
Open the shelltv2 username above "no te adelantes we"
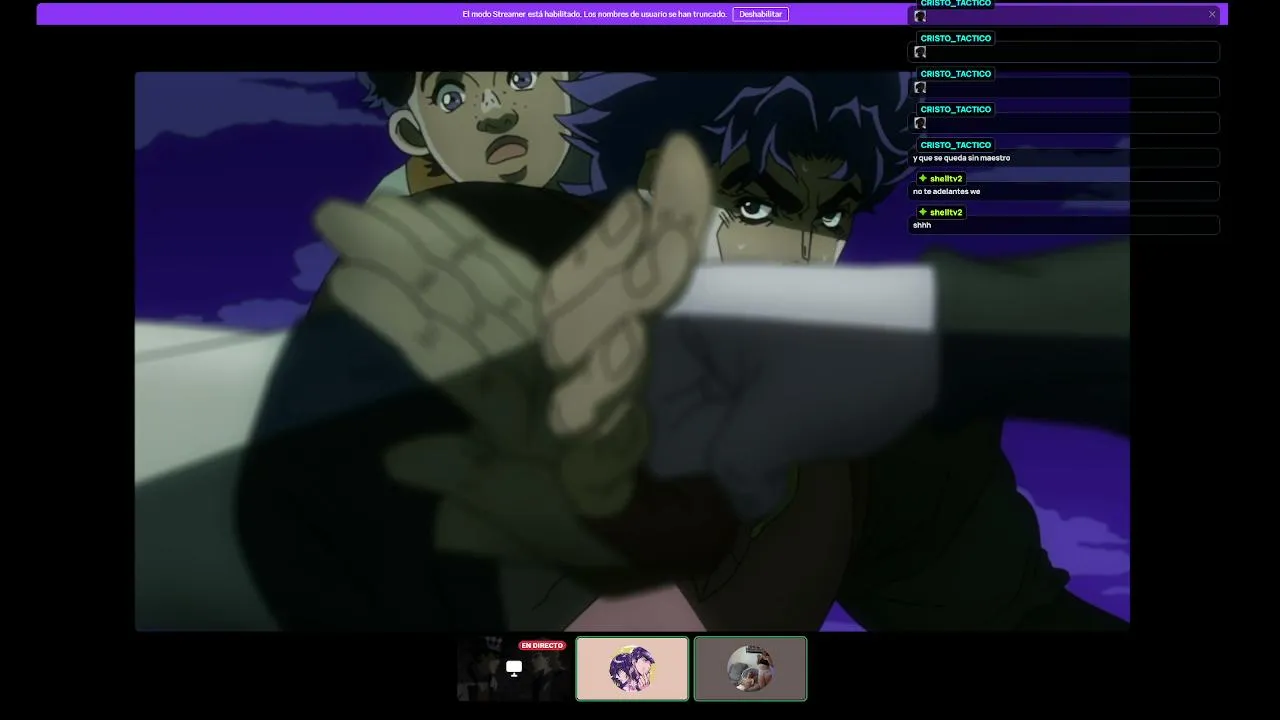(946, 179)
